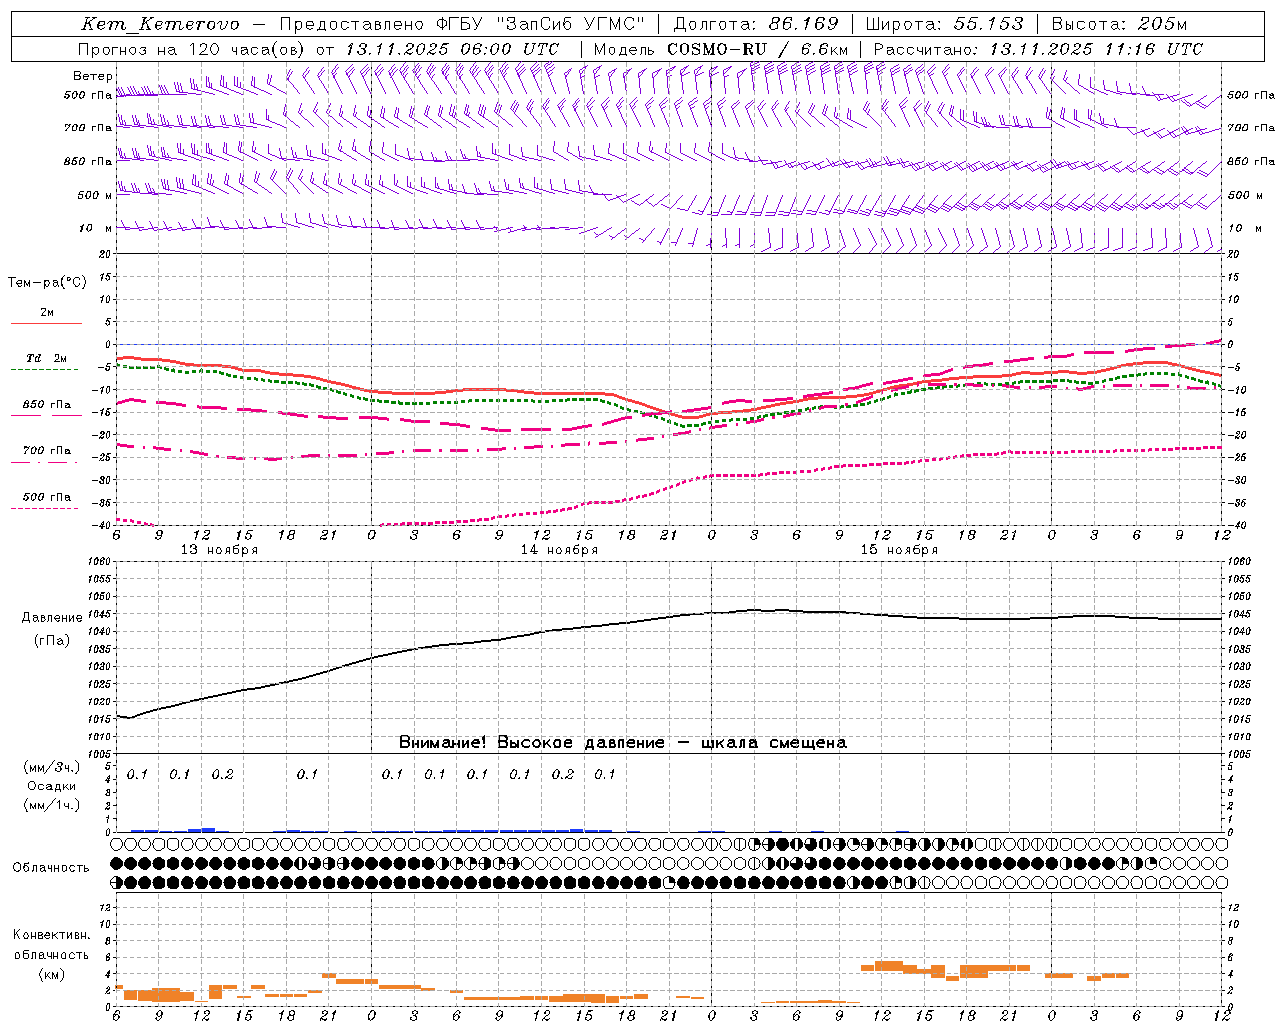Click the model name "COSMO-RU / 6.6км"
Image resolution: width=1280 pixels, height=1024 pixels.
pyautogui.click(x=758, y=49)
